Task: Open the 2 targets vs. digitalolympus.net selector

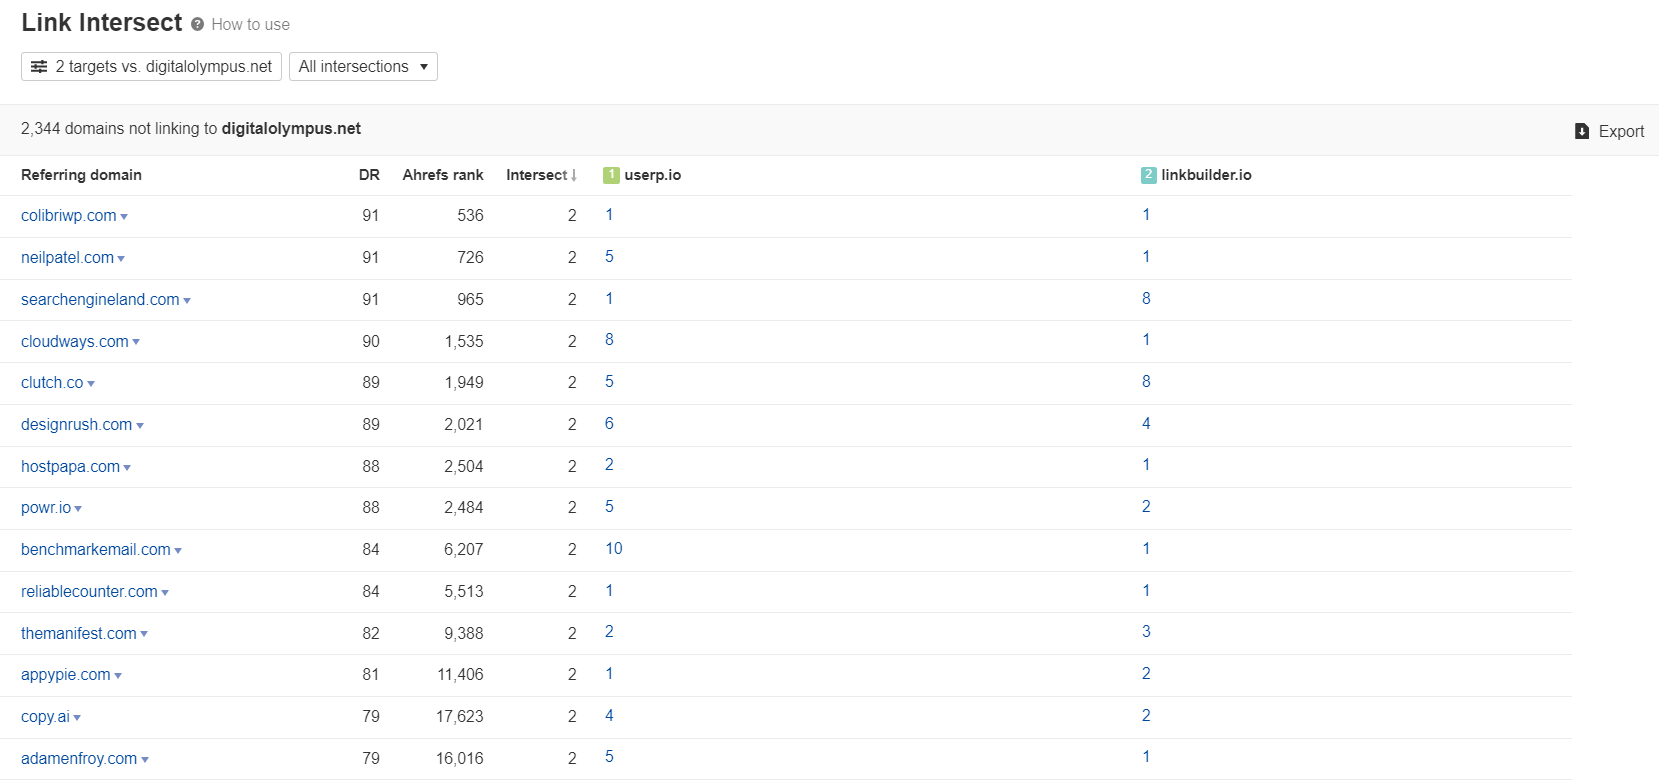Action: click(x=151, y=66)
